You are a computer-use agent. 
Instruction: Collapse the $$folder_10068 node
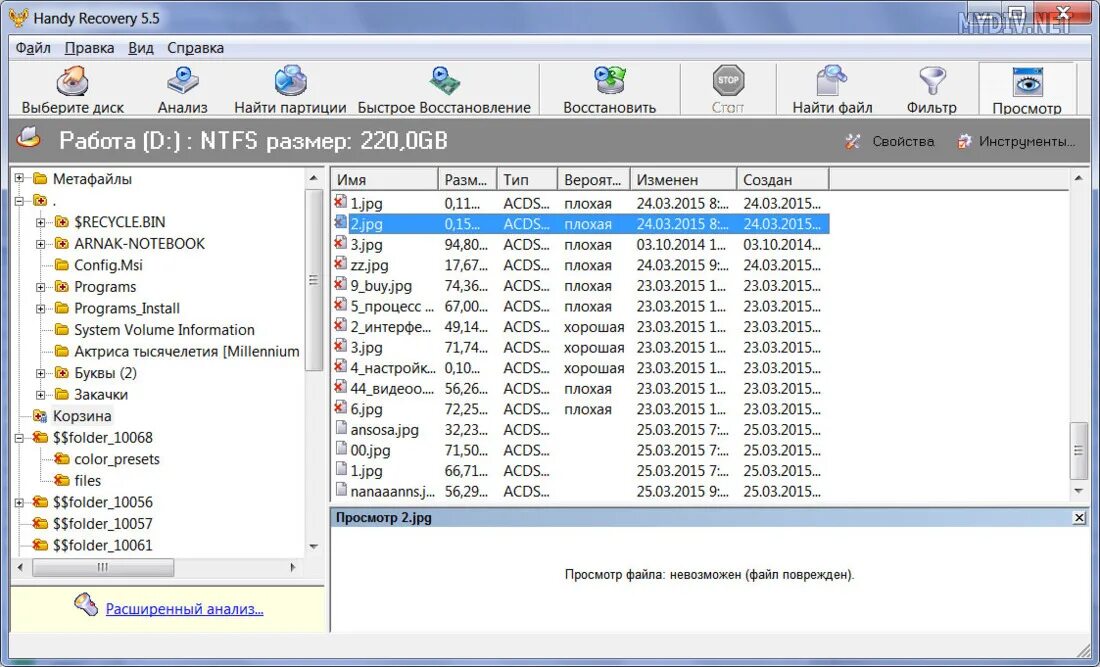coord(20,438)
